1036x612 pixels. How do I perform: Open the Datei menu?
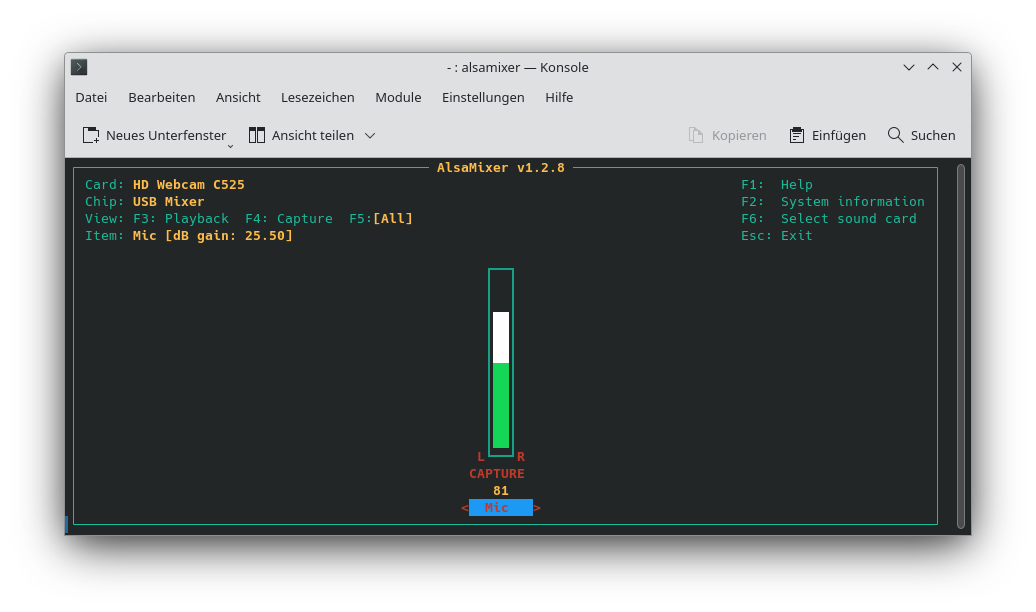coord(90,97)
